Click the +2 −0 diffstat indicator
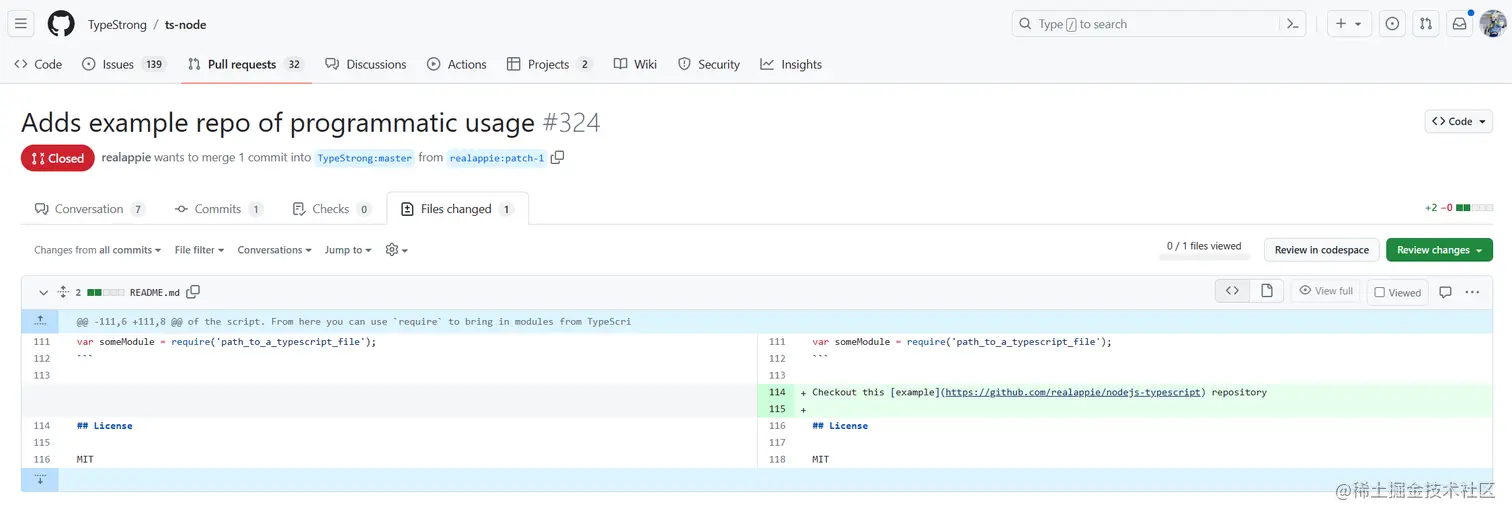Image resolution: width=1512 pixels, height=517 pixels. [1461, 208]
